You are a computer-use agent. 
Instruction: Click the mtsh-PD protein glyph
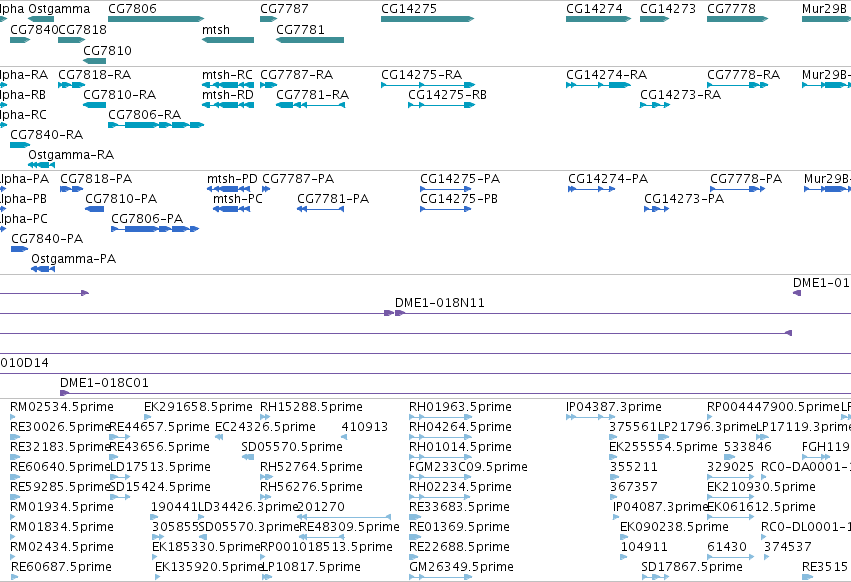228,189
